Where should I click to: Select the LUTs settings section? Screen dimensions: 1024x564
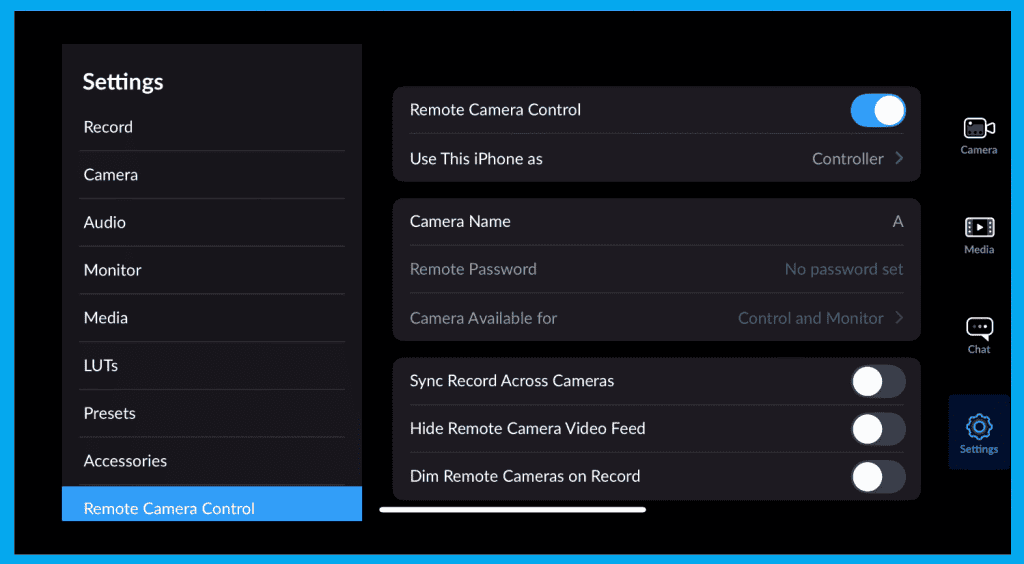point(101,366)
